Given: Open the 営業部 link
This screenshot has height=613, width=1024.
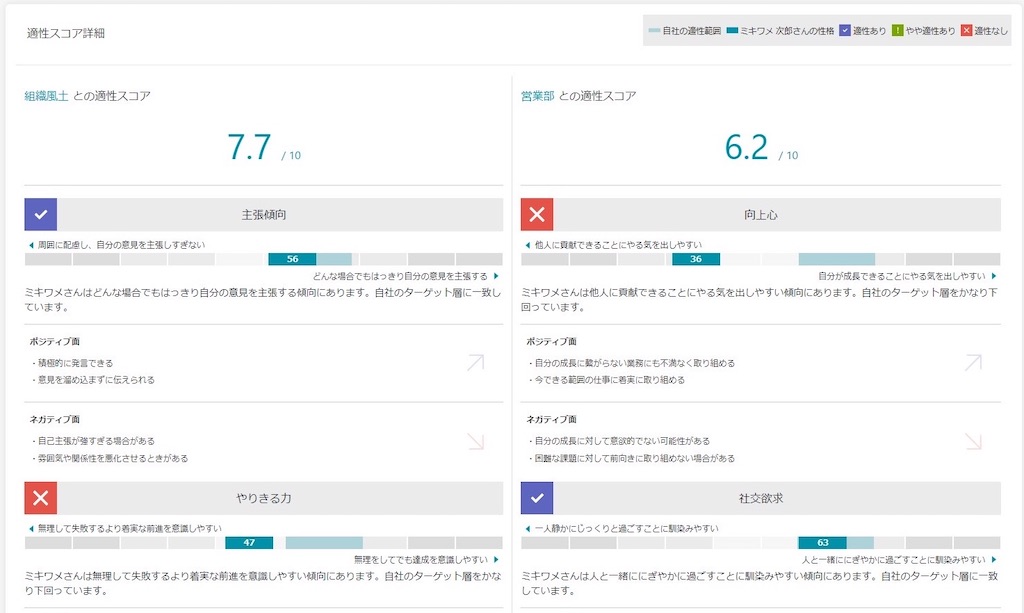Looking at the screenshot, I should click(538, 96).
